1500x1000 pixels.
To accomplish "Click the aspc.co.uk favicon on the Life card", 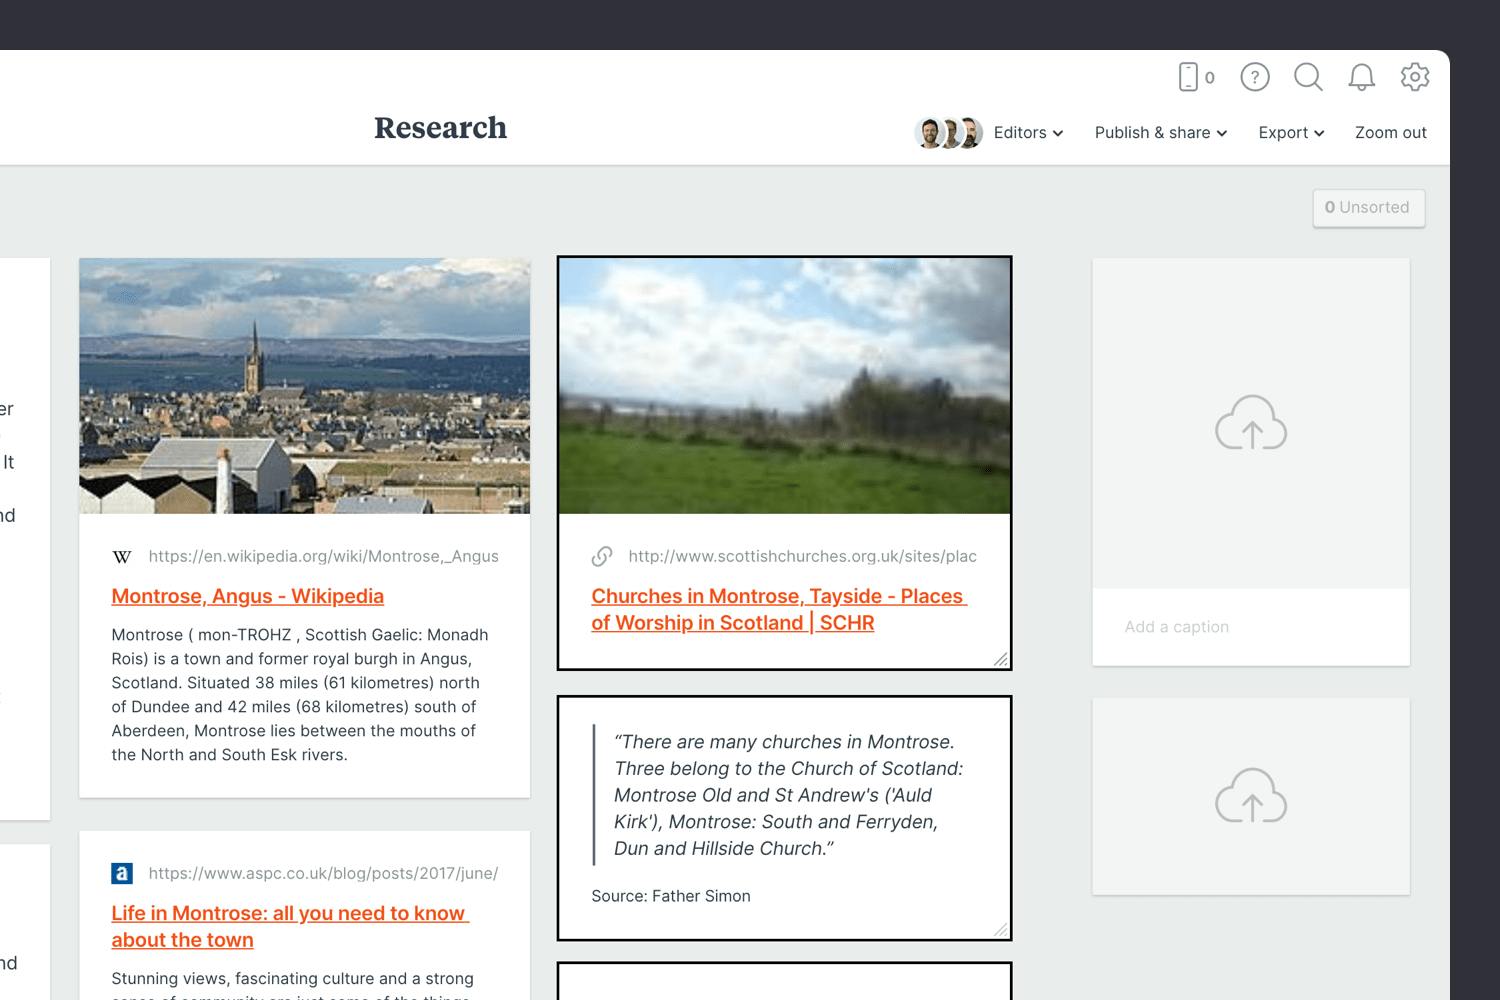I will coord(121,873).
